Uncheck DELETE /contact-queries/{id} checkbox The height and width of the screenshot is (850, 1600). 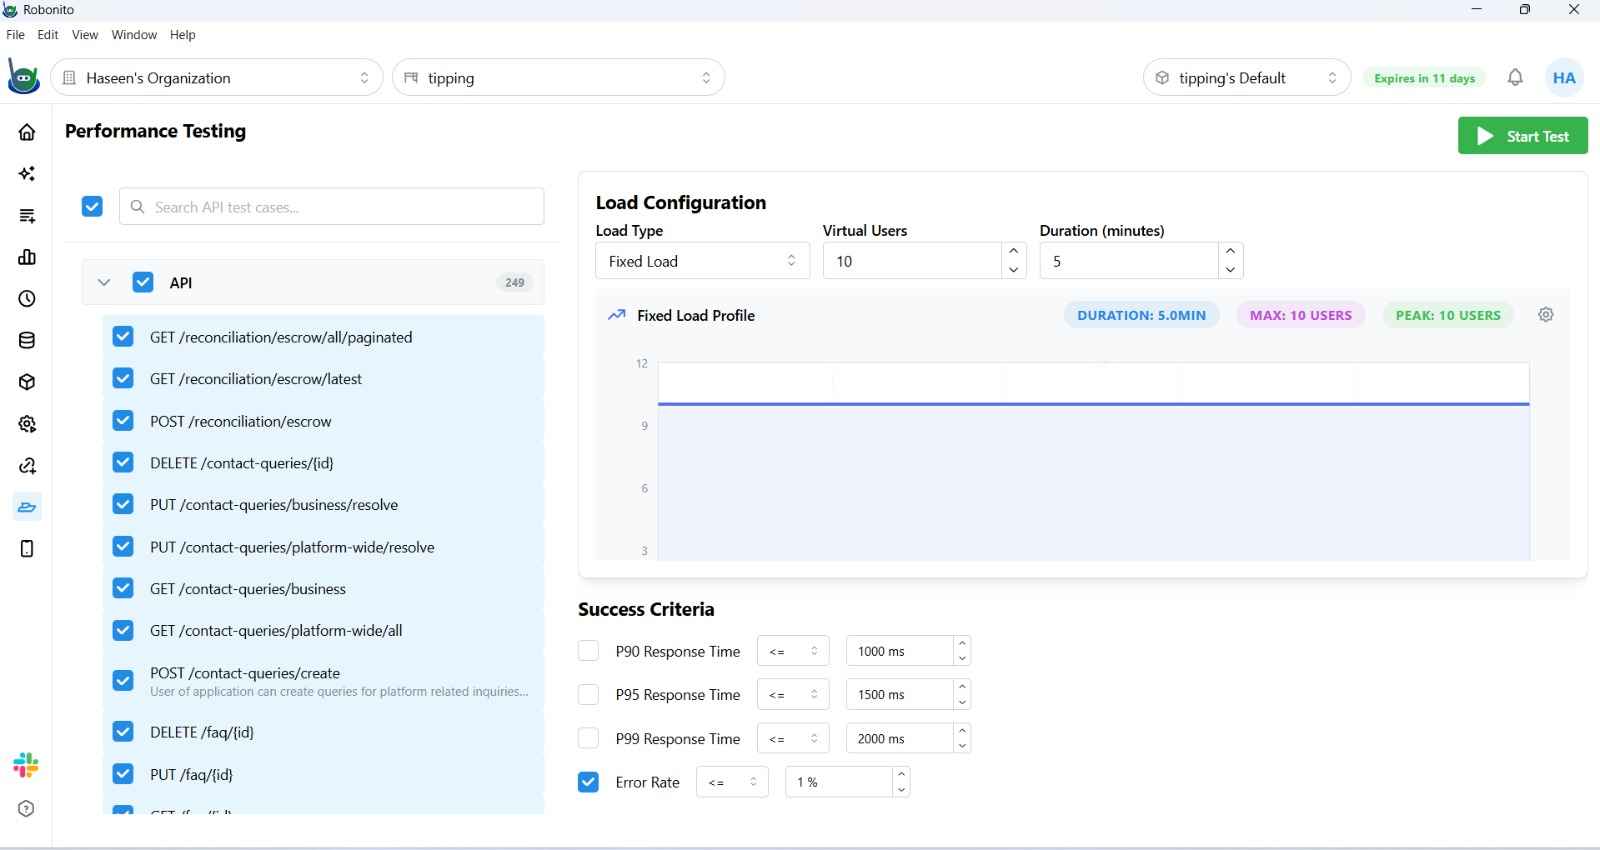pyautogui.click(x=123, y=462)
